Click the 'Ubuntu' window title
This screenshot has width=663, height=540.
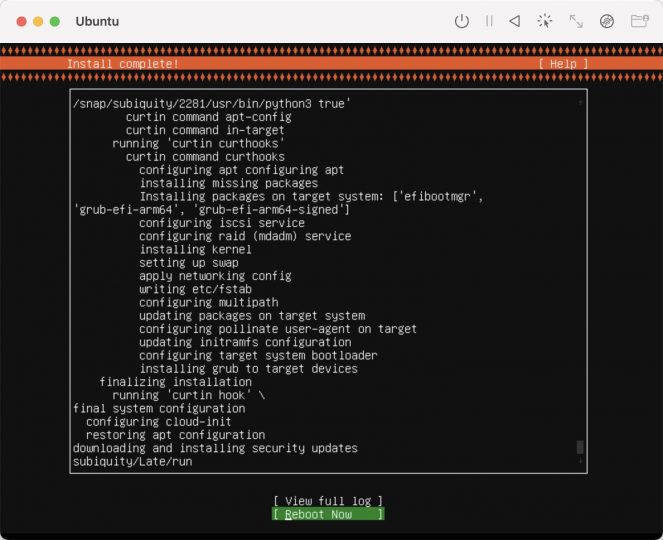[97, 21]
